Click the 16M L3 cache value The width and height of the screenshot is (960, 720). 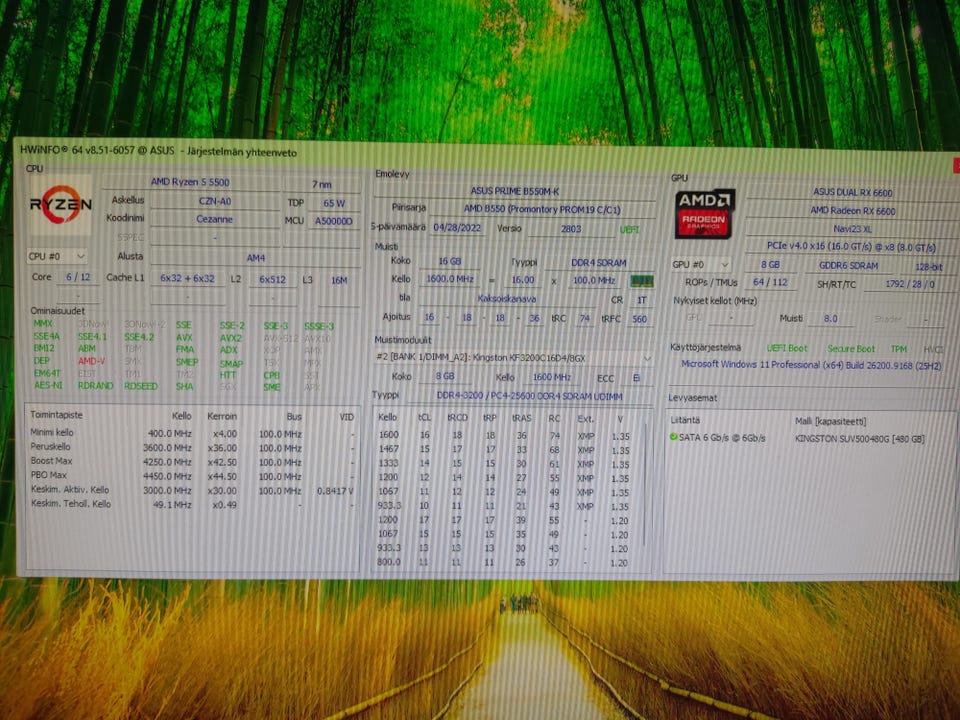pos(339,280)
